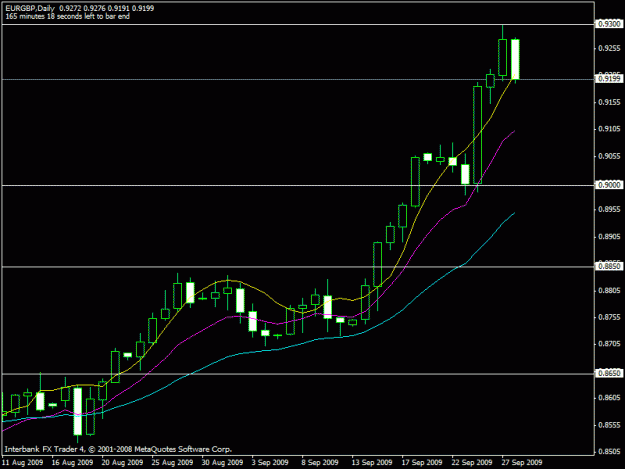The image size is (625, 469).
Task: Click the 30 Aug 2009 date label
Action: [222, 463]
